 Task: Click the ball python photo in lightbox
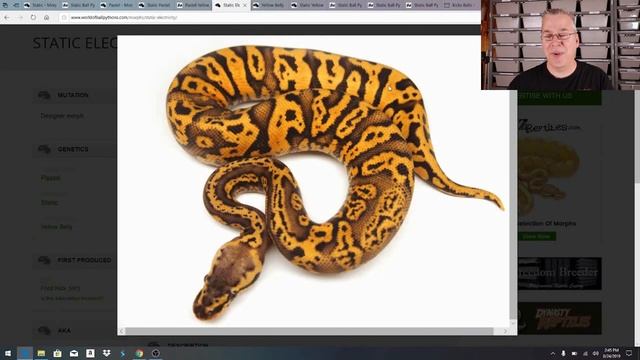point(313,182)
